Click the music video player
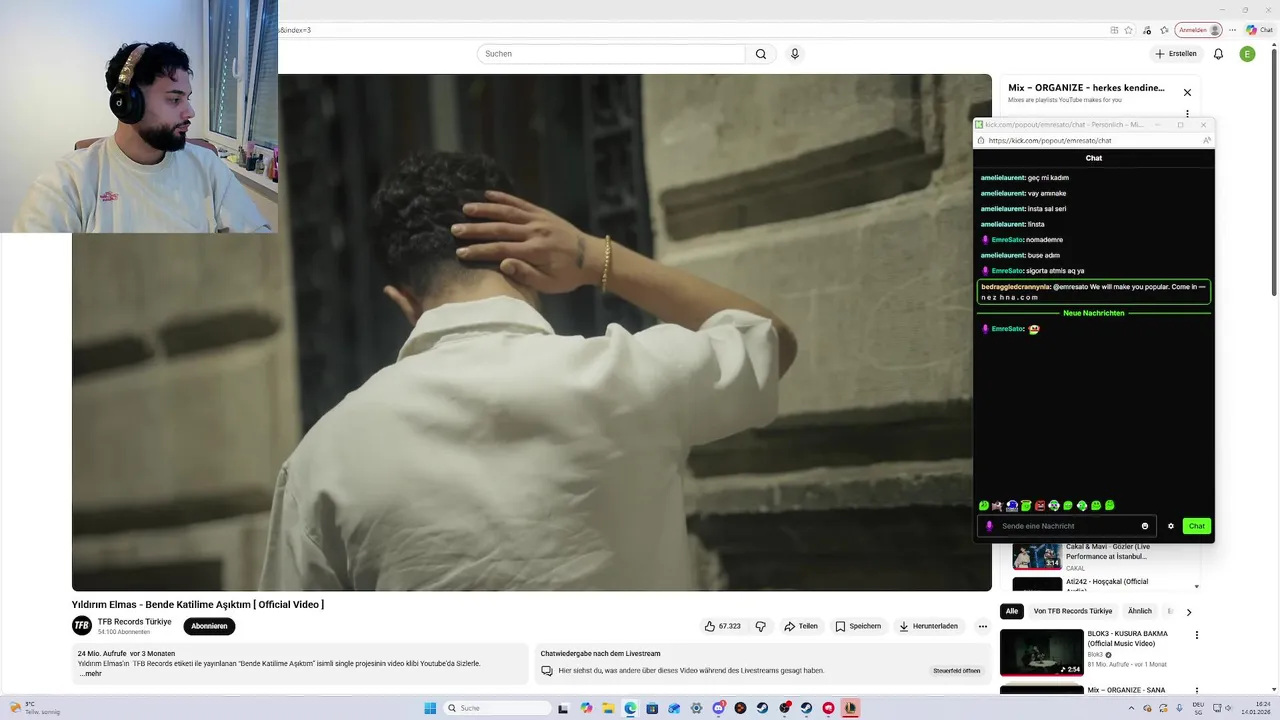This screenshot has height=720, width=1280. click(x=532, y=332)
